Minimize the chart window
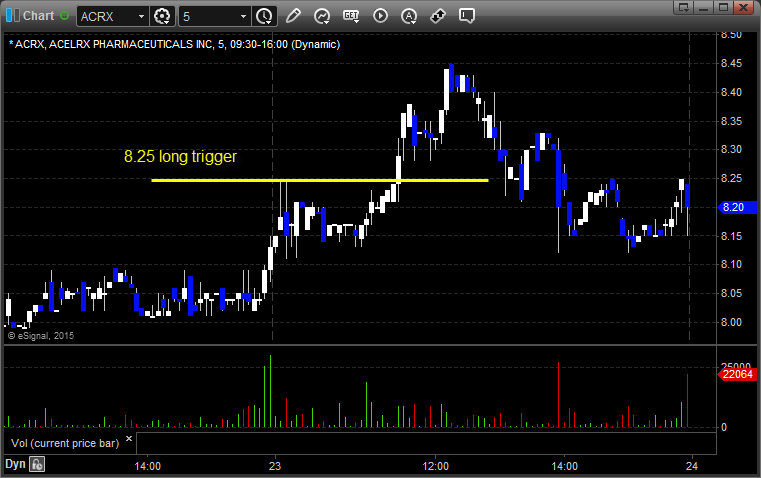761x478 pixels. click(x=704, y=7)
